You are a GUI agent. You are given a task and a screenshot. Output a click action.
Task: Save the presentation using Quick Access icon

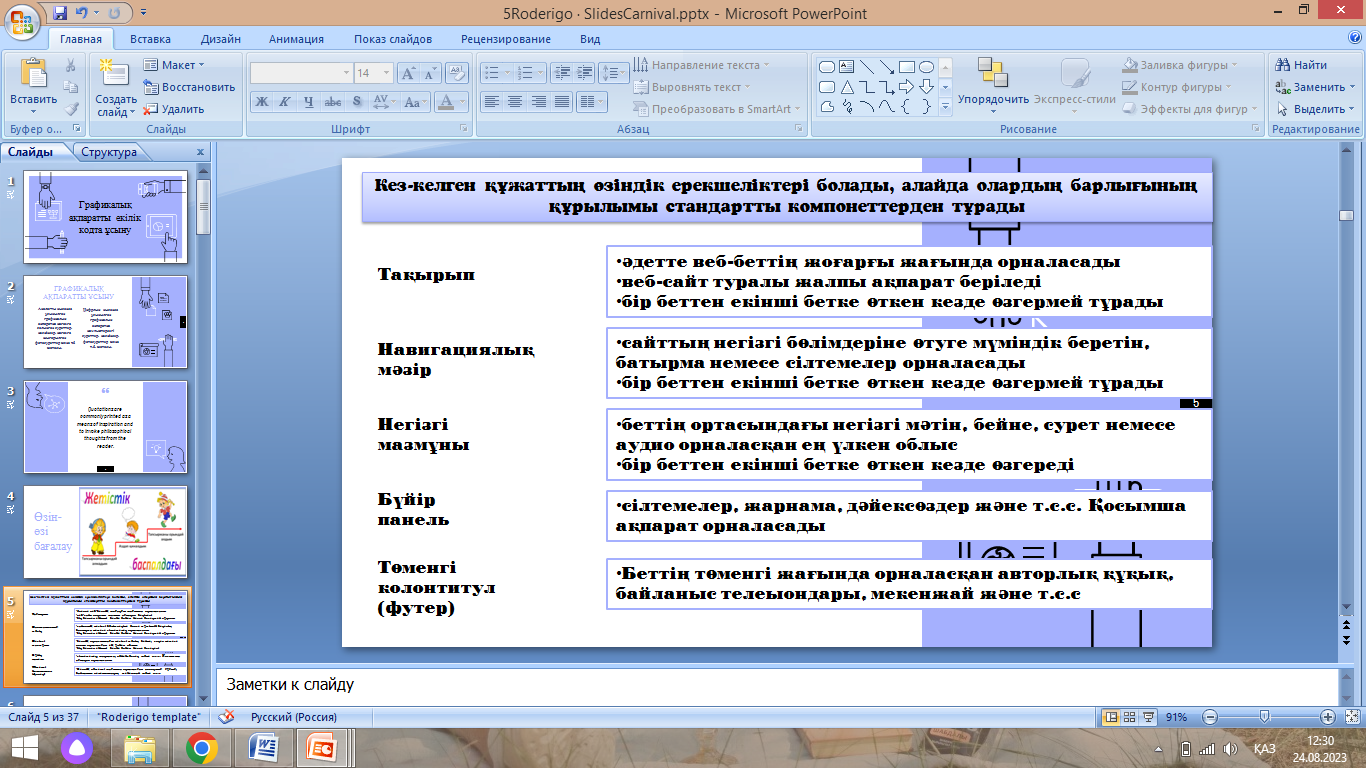(60, 14)
